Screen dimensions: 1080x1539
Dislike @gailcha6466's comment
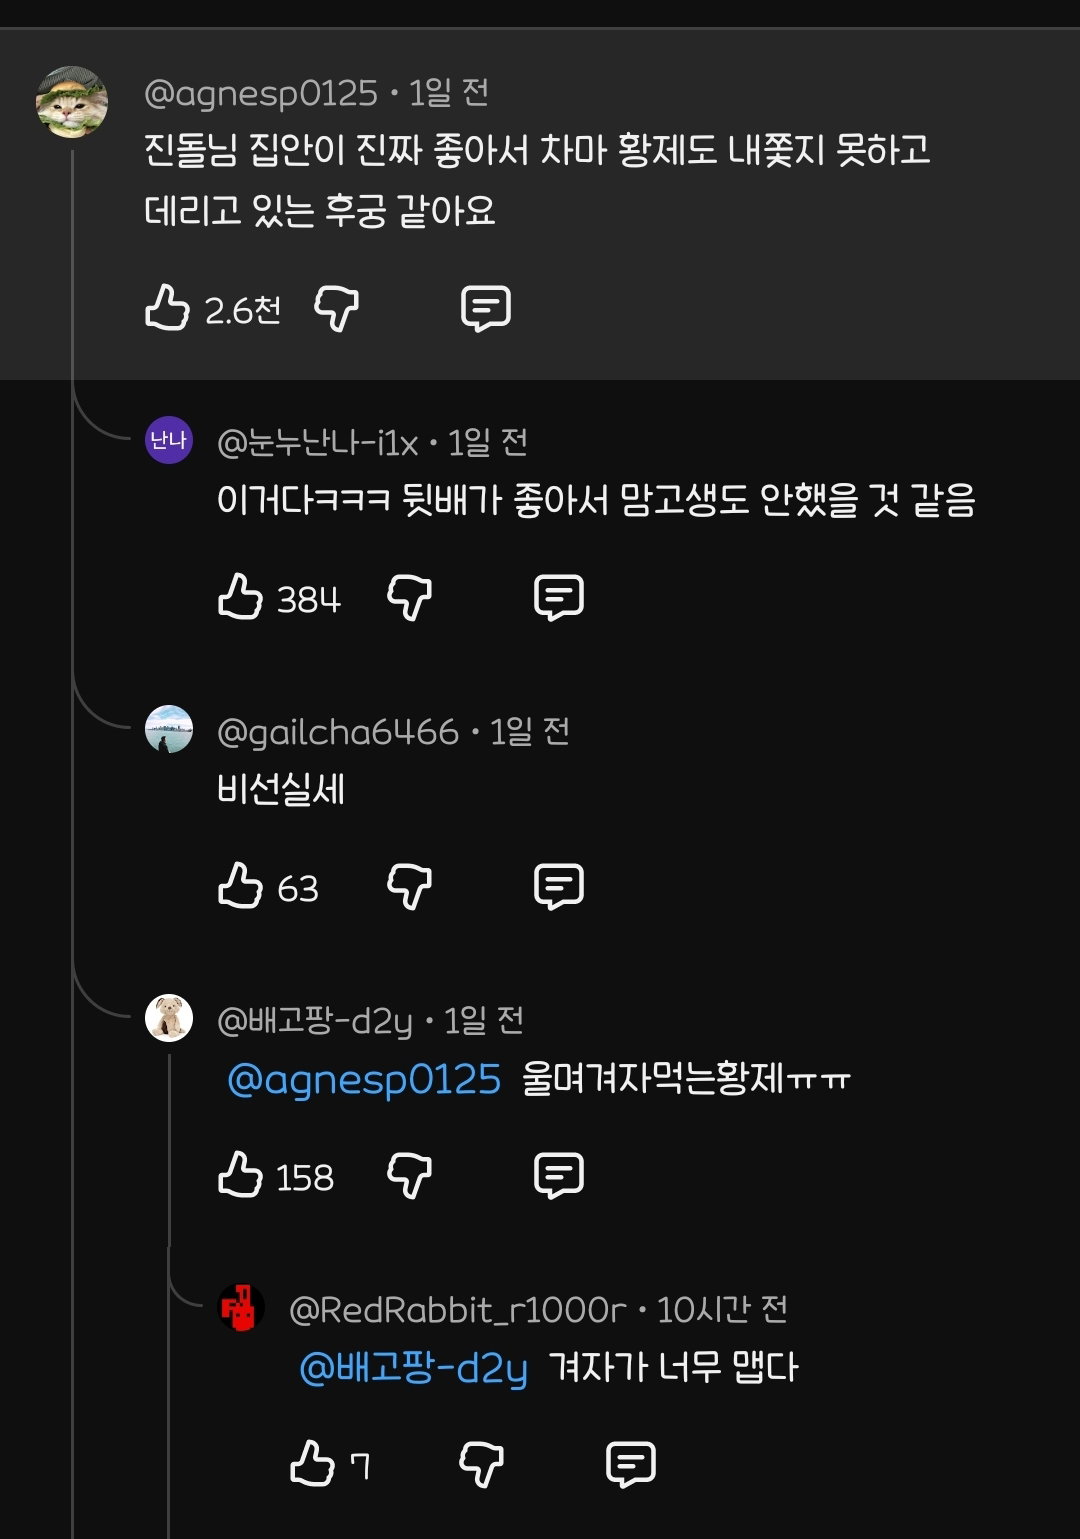pyautogui.click(x=409, y=886)
